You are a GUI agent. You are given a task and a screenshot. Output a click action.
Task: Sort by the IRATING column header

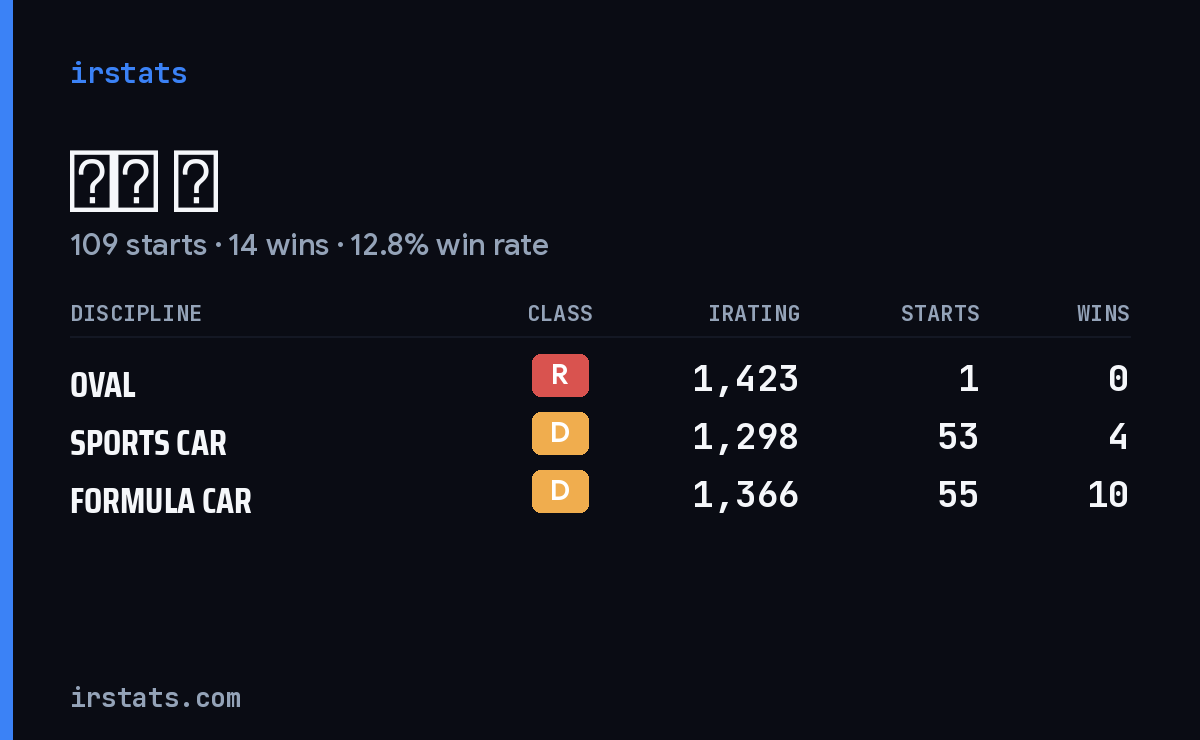tap(754, 313)
